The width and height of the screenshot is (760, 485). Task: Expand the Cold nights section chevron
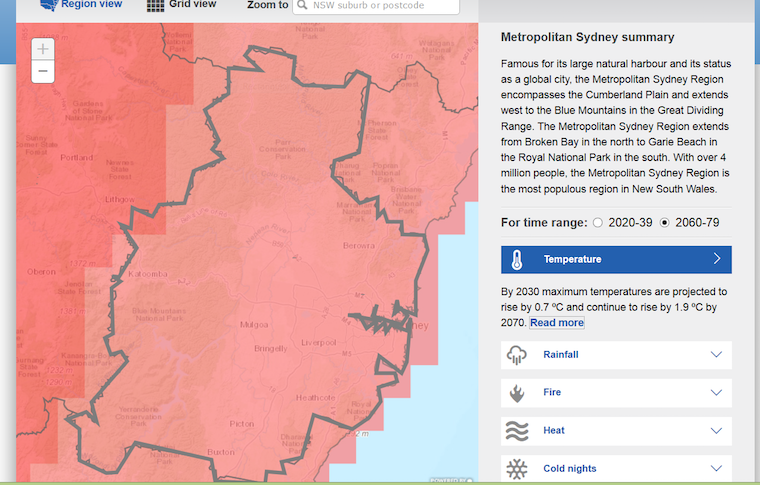click(716, 468)
